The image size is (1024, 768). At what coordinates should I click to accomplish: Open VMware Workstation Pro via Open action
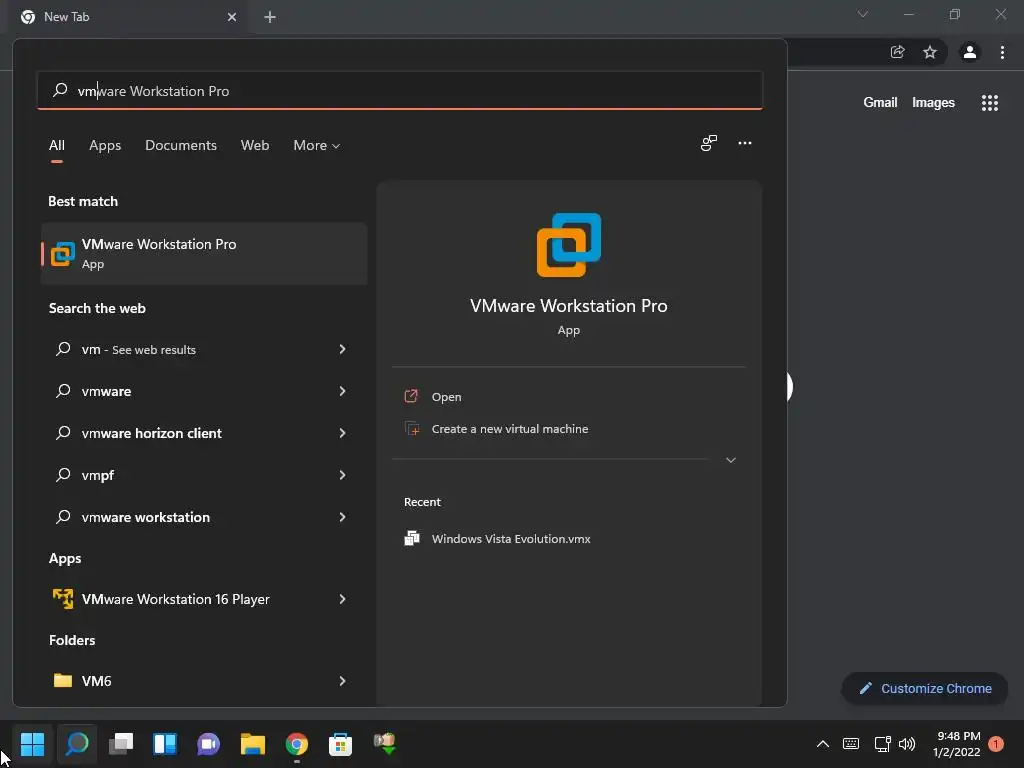(x=446, y=396)
